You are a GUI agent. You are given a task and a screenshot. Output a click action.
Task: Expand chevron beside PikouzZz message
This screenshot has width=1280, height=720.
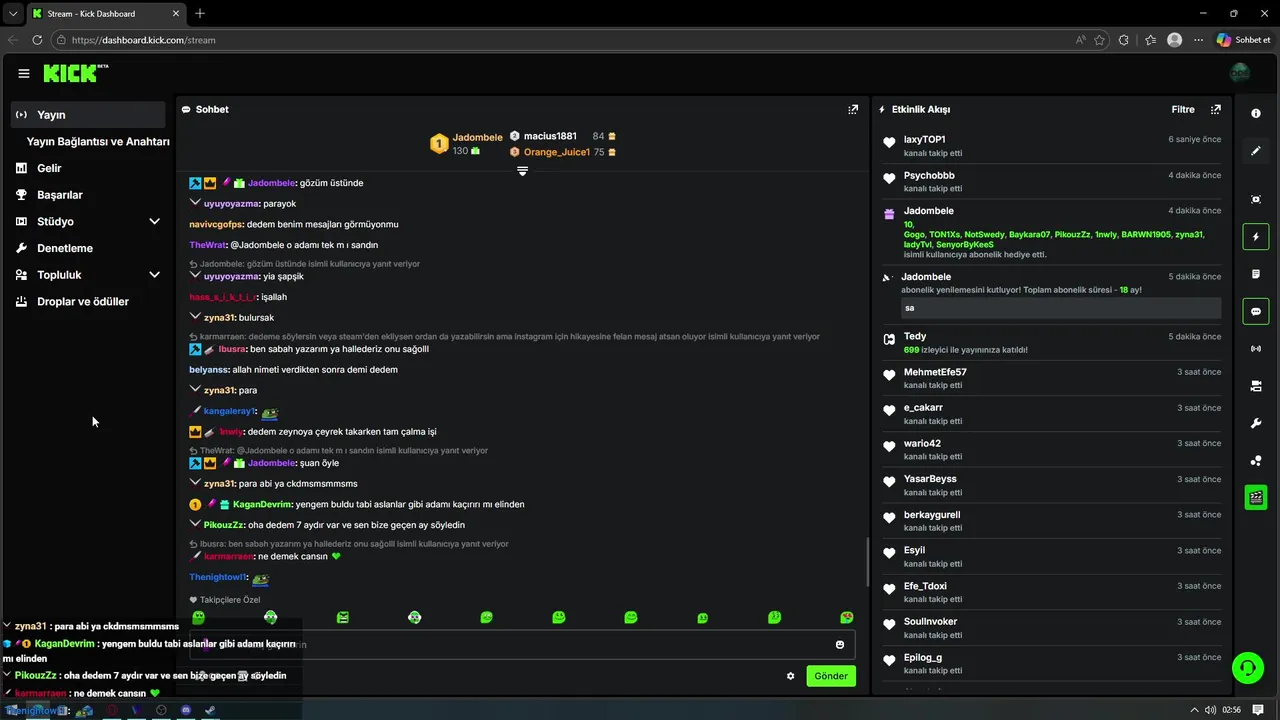tap(195, 524)
